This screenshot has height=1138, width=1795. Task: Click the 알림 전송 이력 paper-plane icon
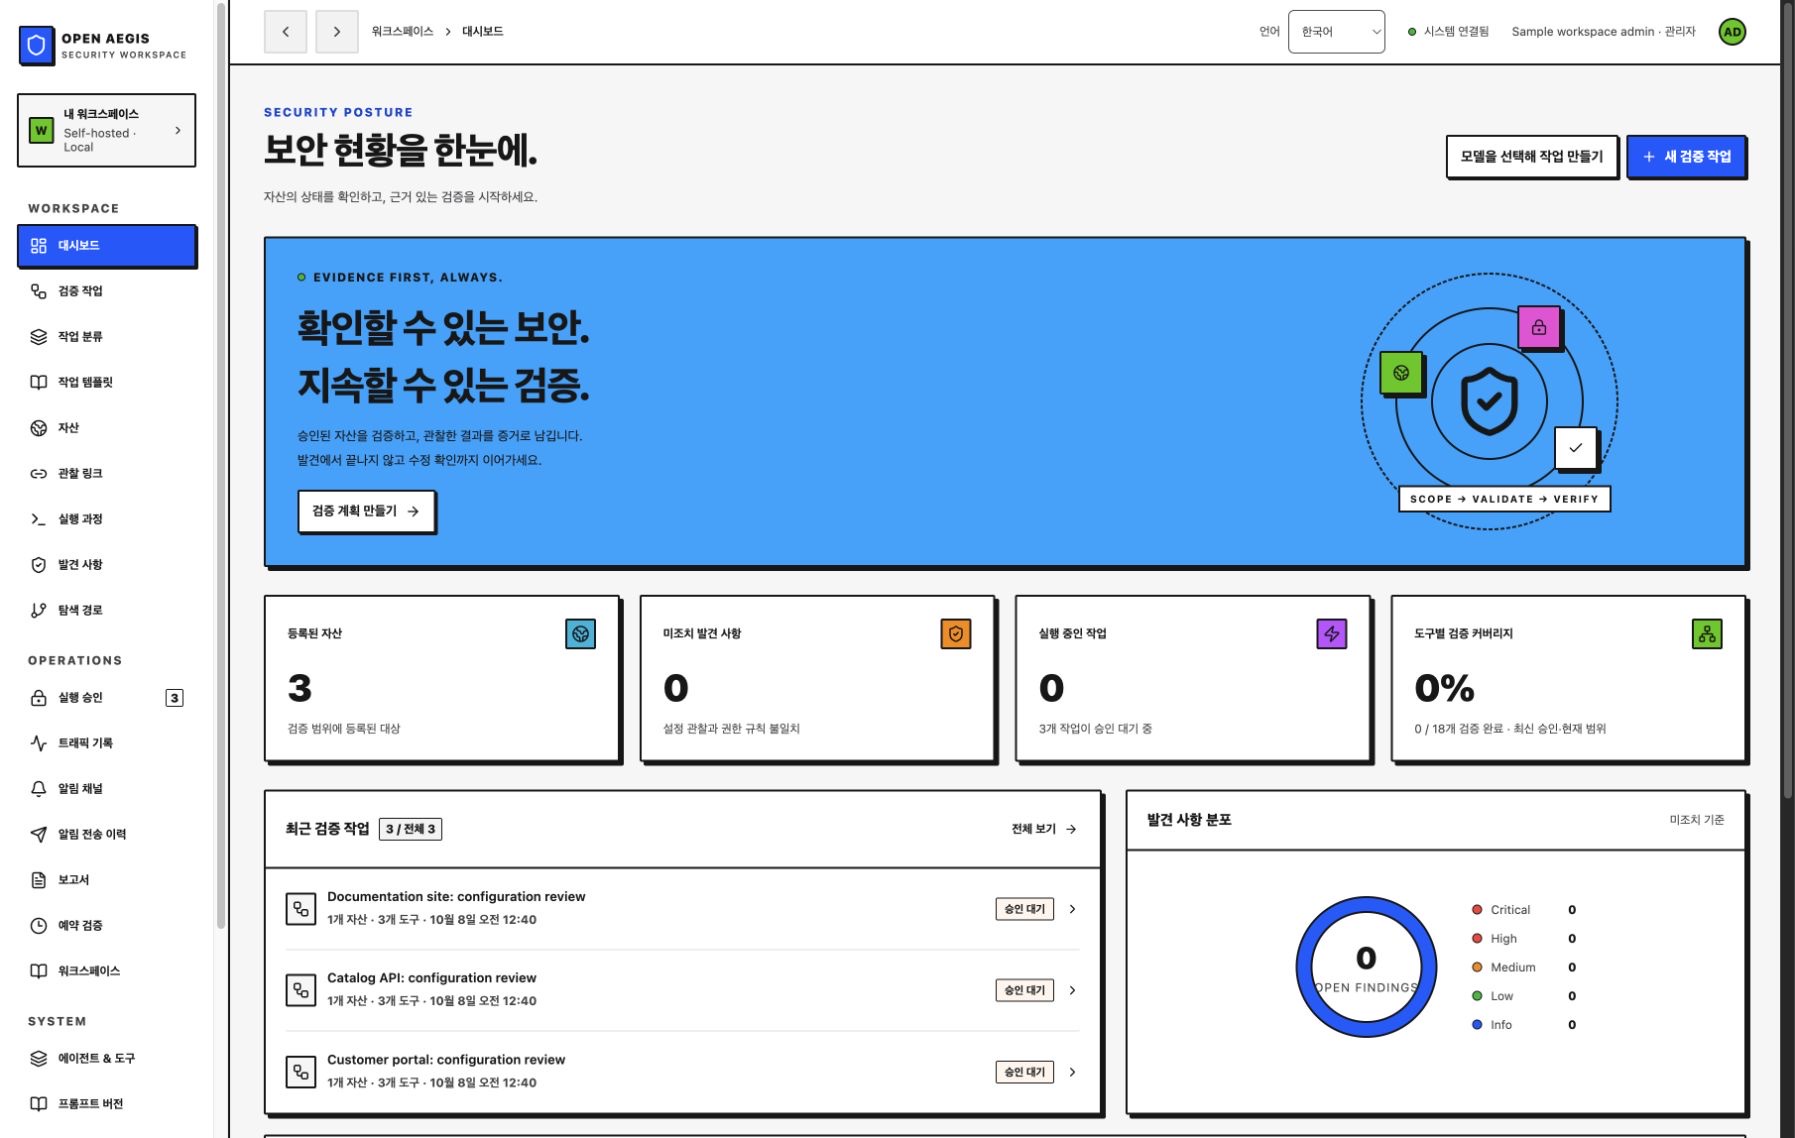[x=39, y=834]
